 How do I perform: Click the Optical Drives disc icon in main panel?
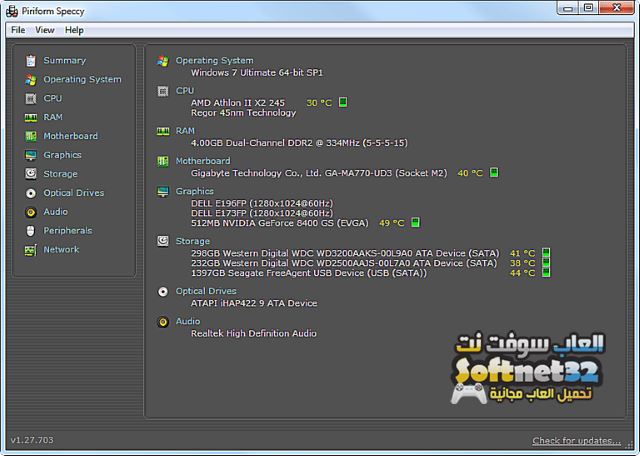pos(163,291)
